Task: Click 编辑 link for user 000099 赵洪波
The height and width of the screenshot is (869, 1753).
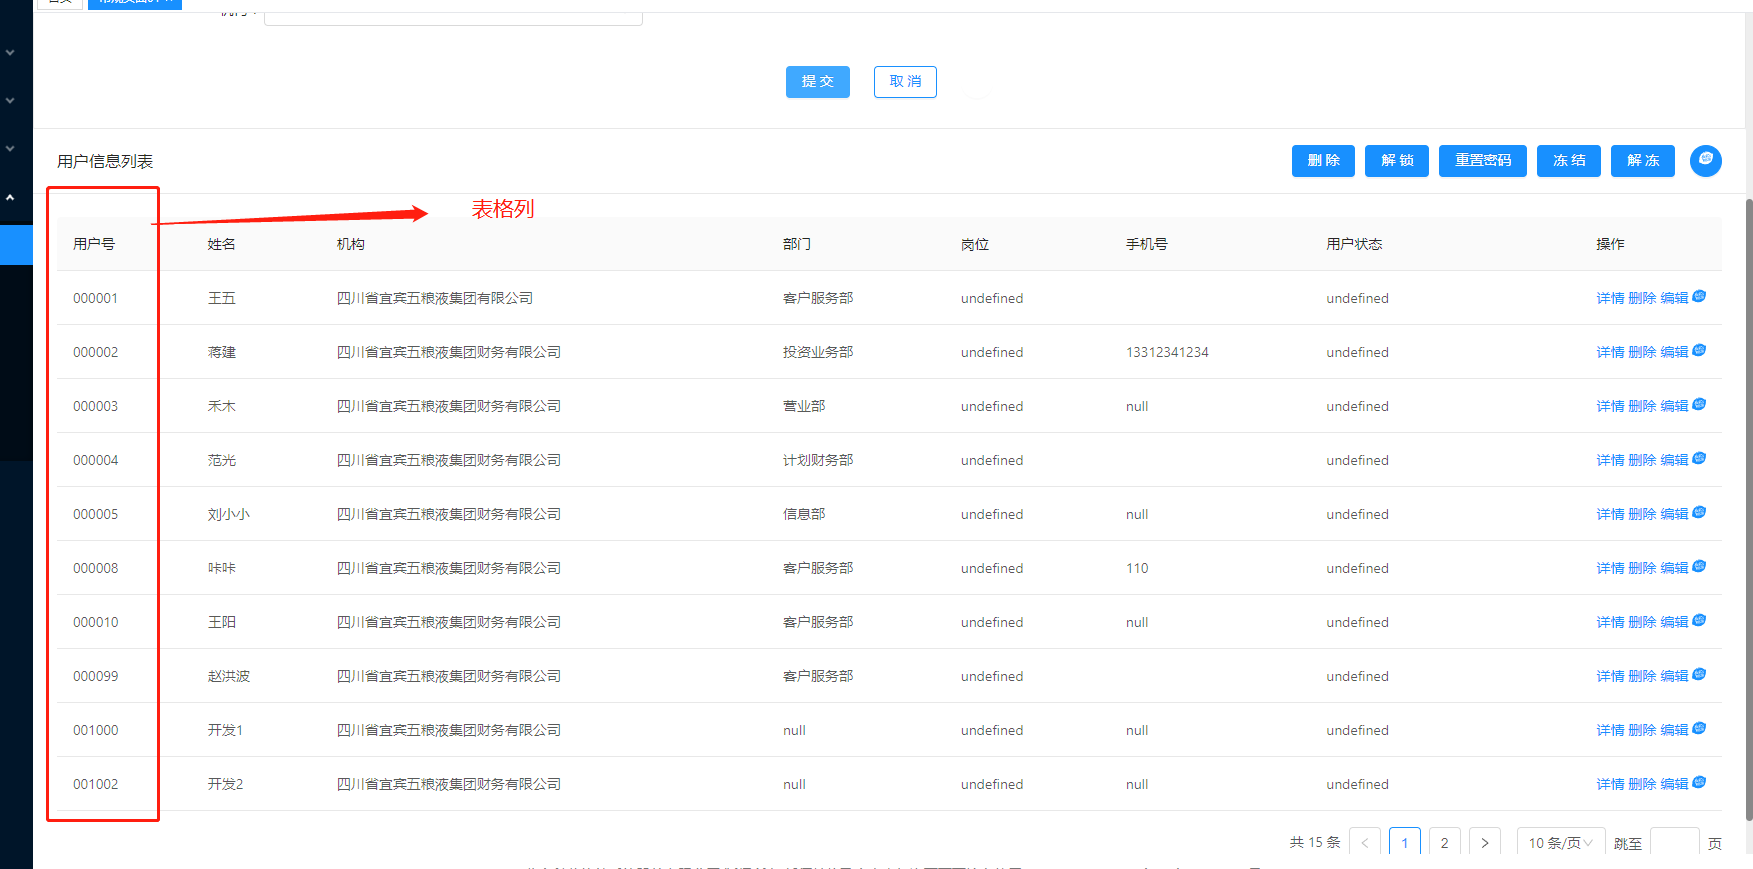Action: (x=1674, y=676)
